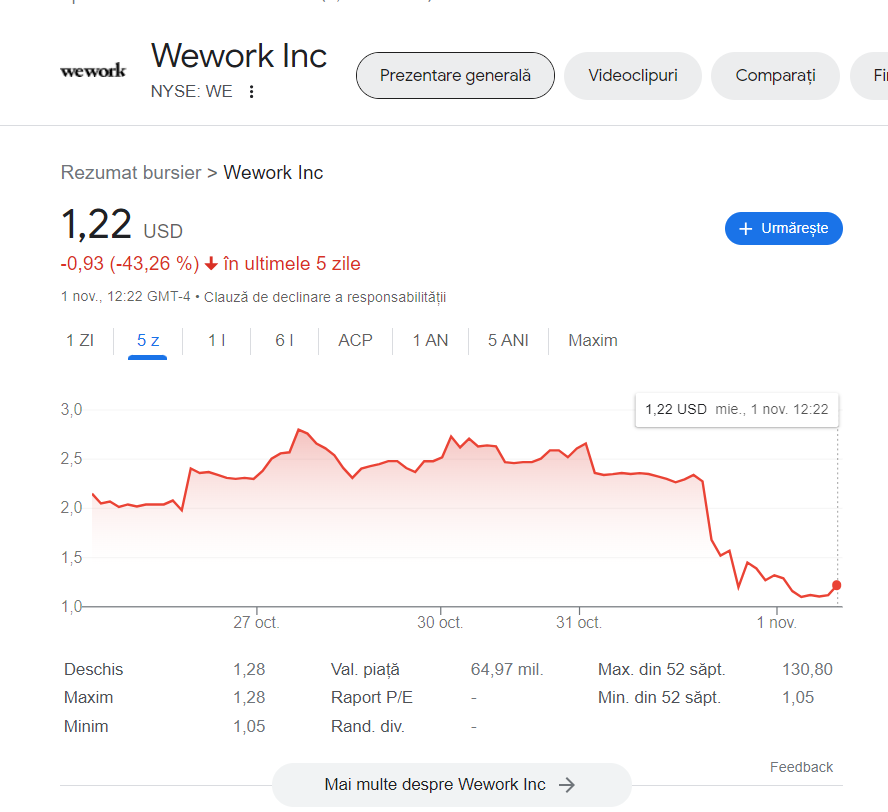The width and height of the screenshot is (888, 812).
Task: Switch to the Comparați tab
Action: [x=775, y=75]
